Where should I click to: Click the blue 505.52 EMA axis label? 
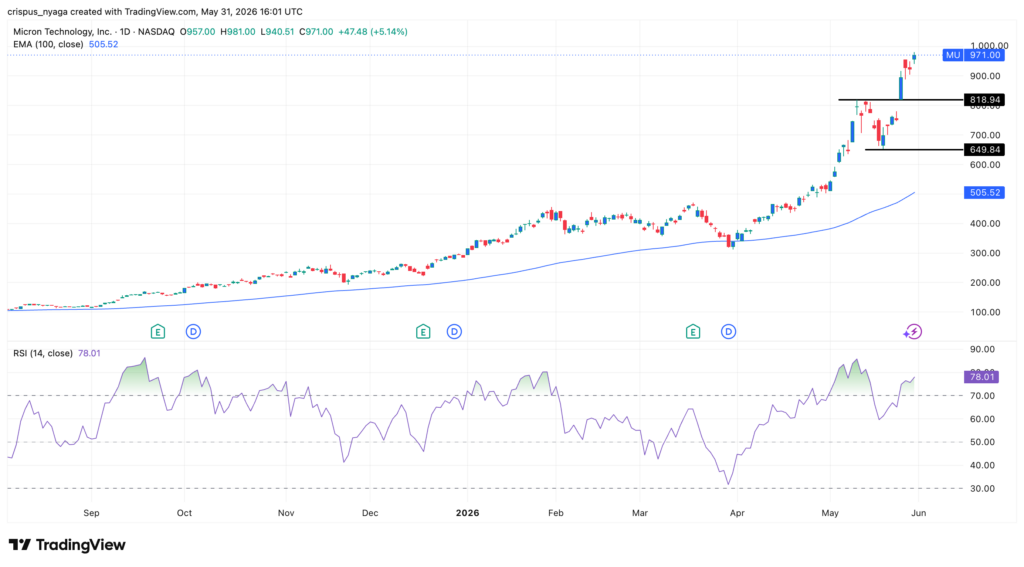984,193
